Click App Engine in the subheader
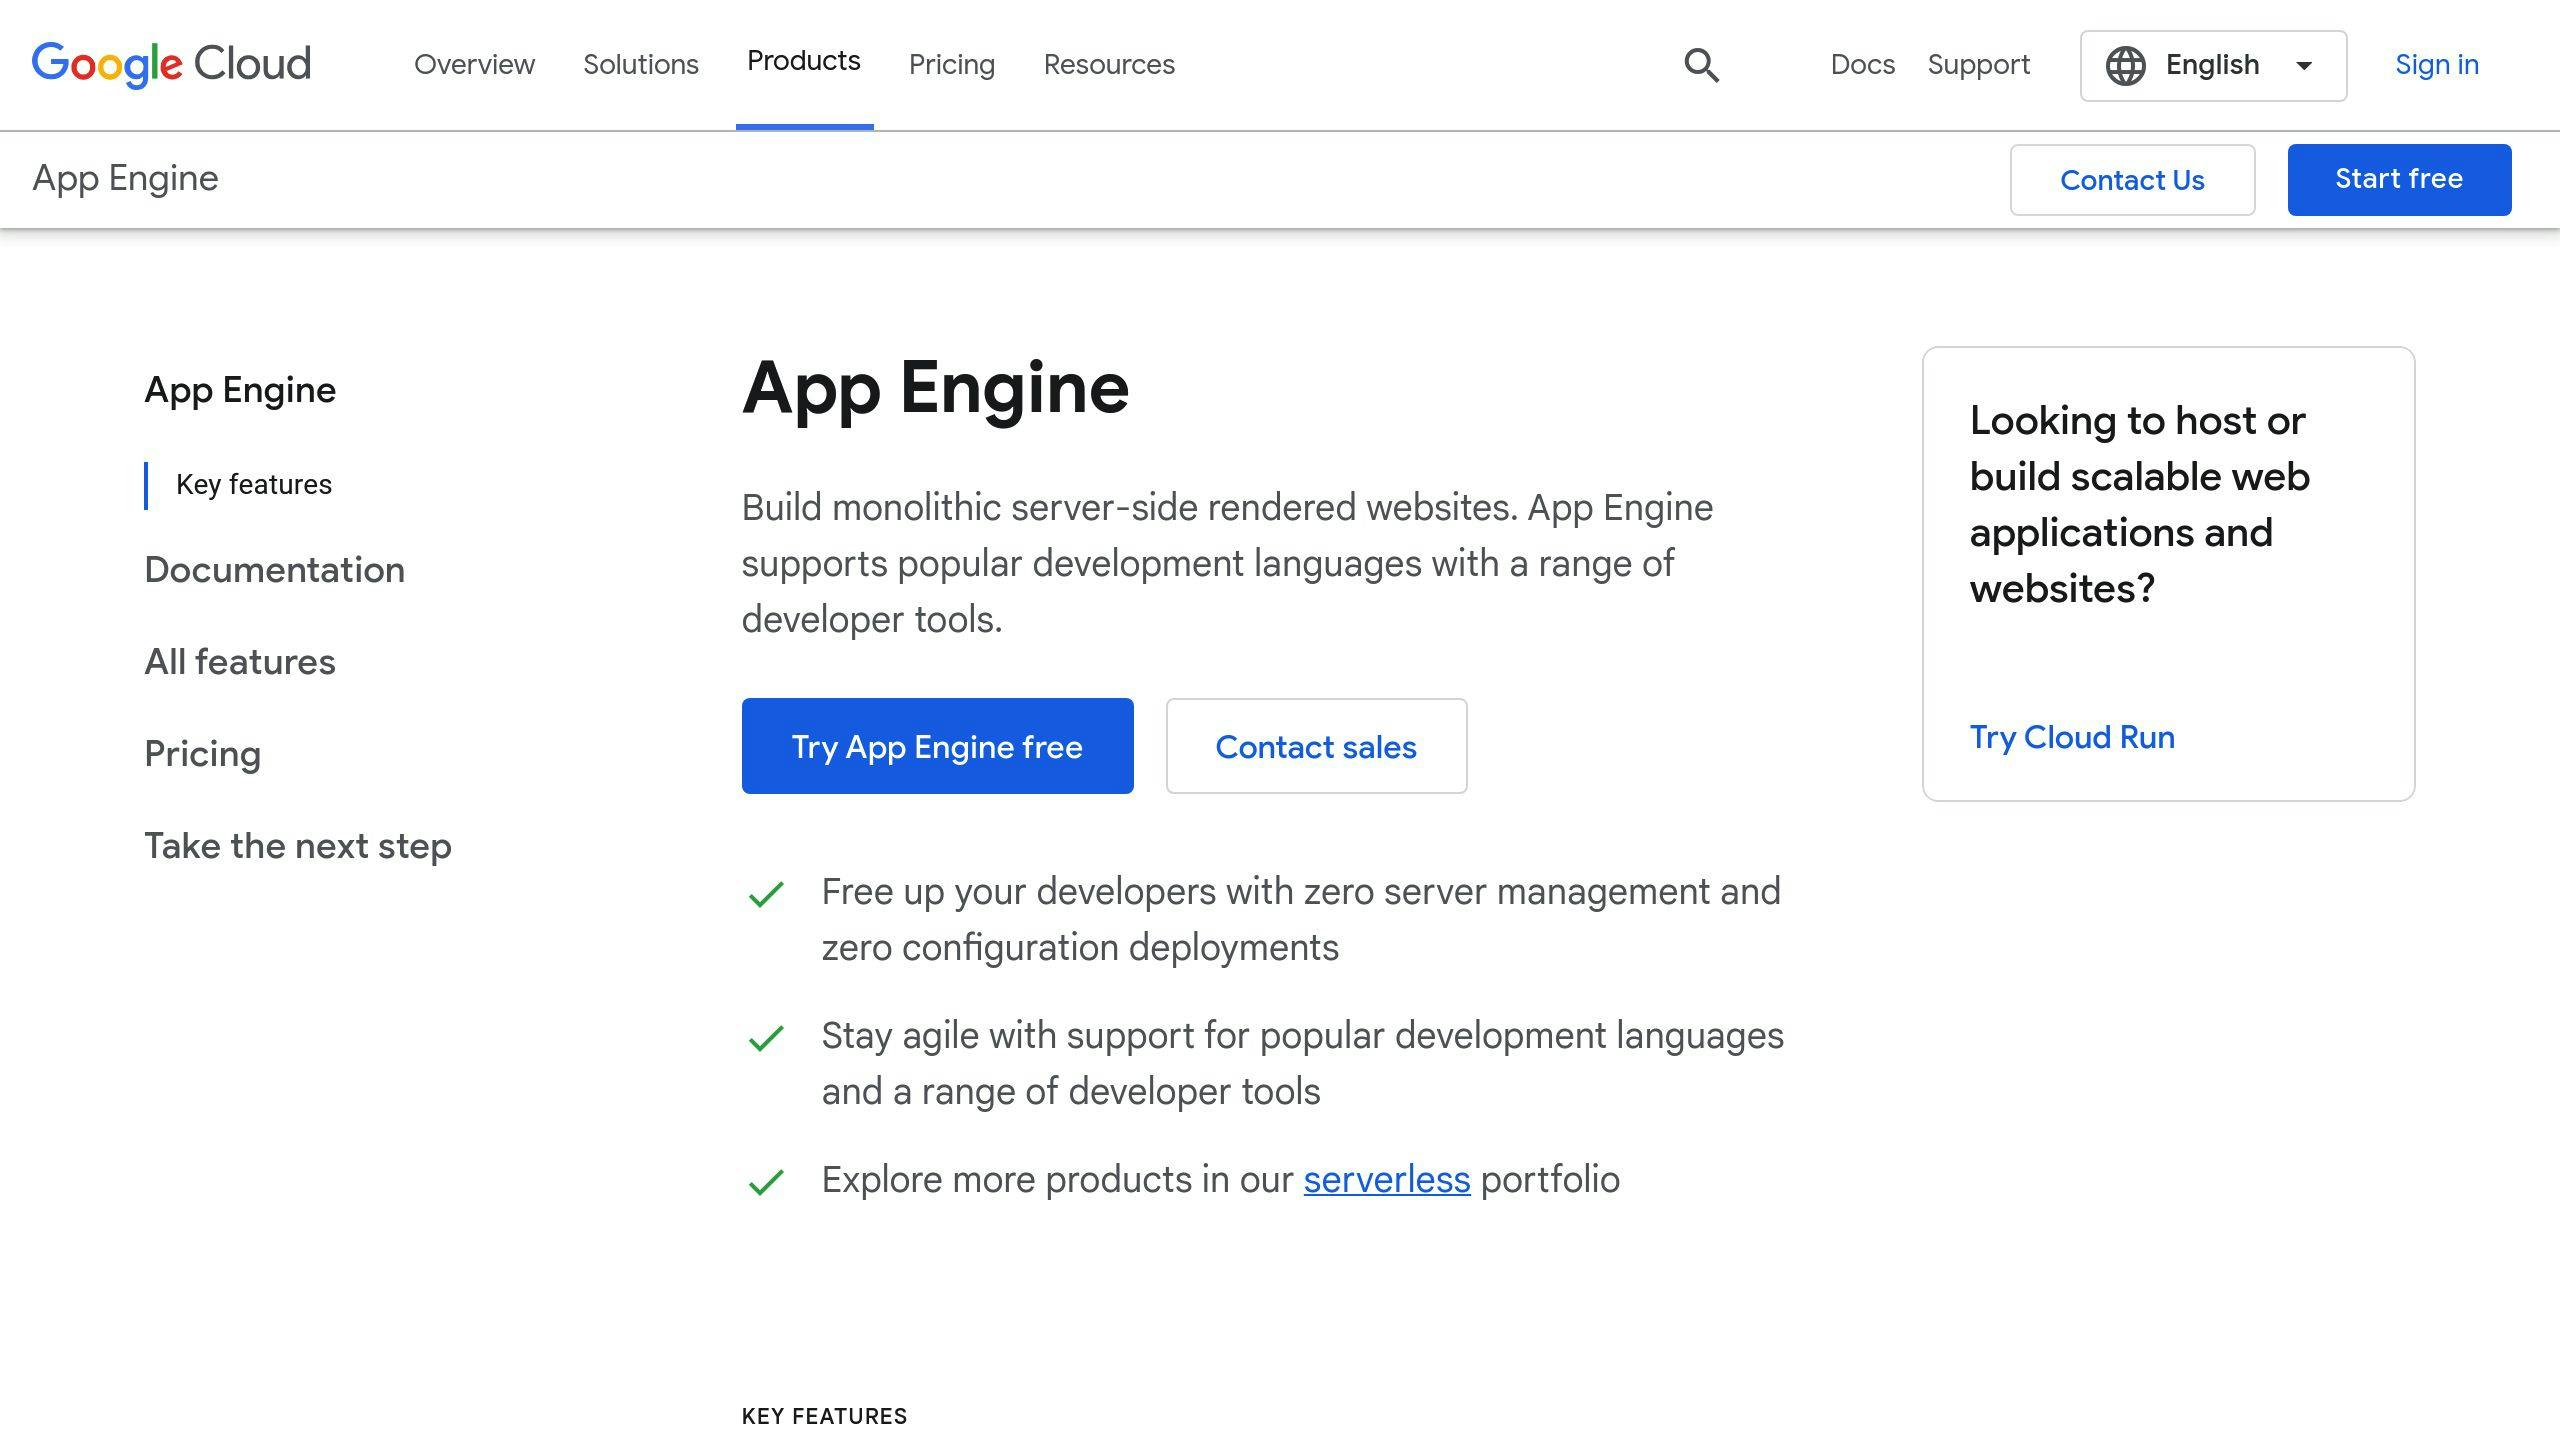 click(x=125, y=178)
